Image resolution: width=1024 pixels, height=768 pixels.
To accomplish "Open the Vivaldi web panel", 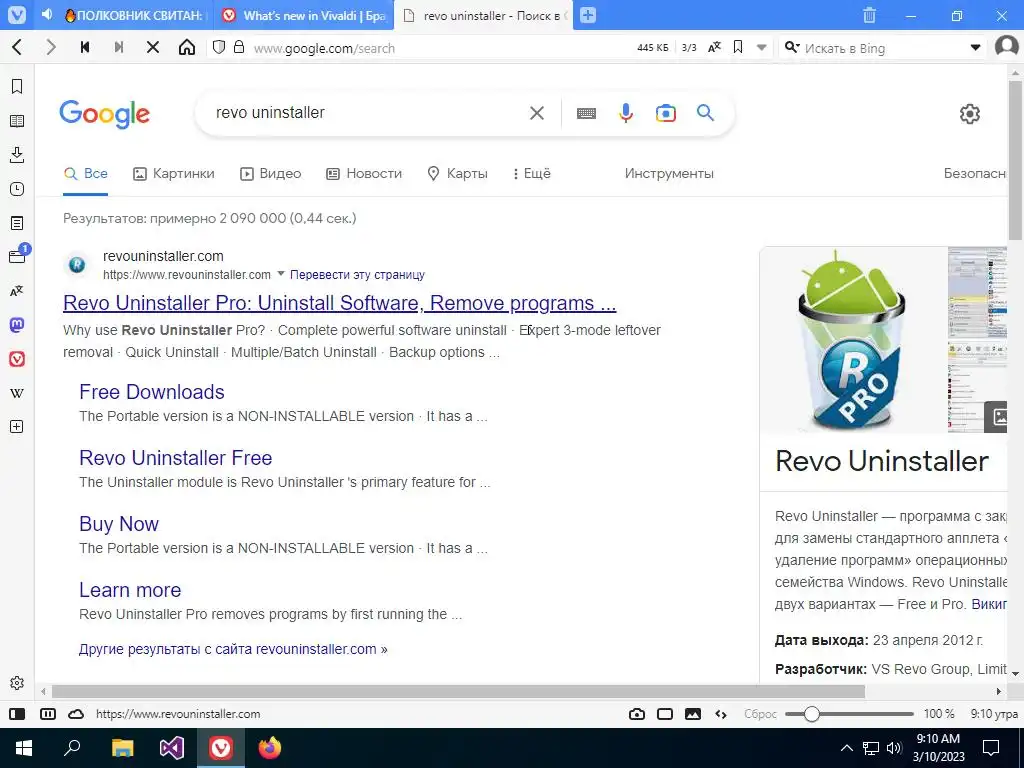I will coord(17,359).
